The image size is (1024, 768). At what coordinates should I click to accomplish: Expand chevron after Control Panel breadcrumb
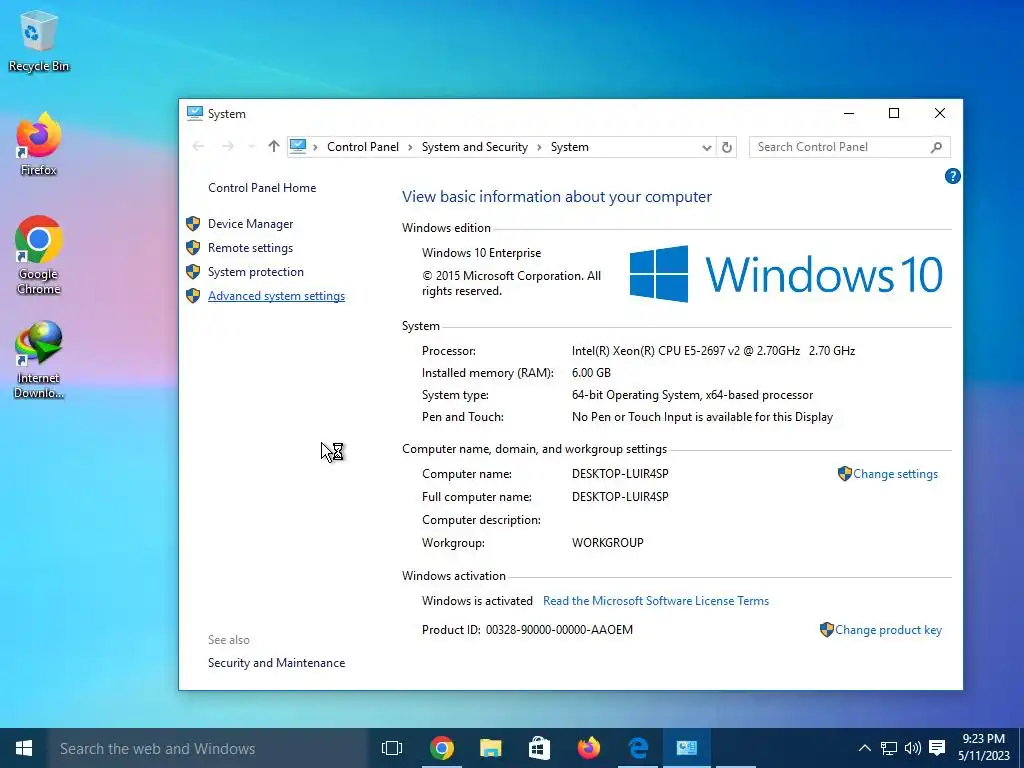coord(410,147)
